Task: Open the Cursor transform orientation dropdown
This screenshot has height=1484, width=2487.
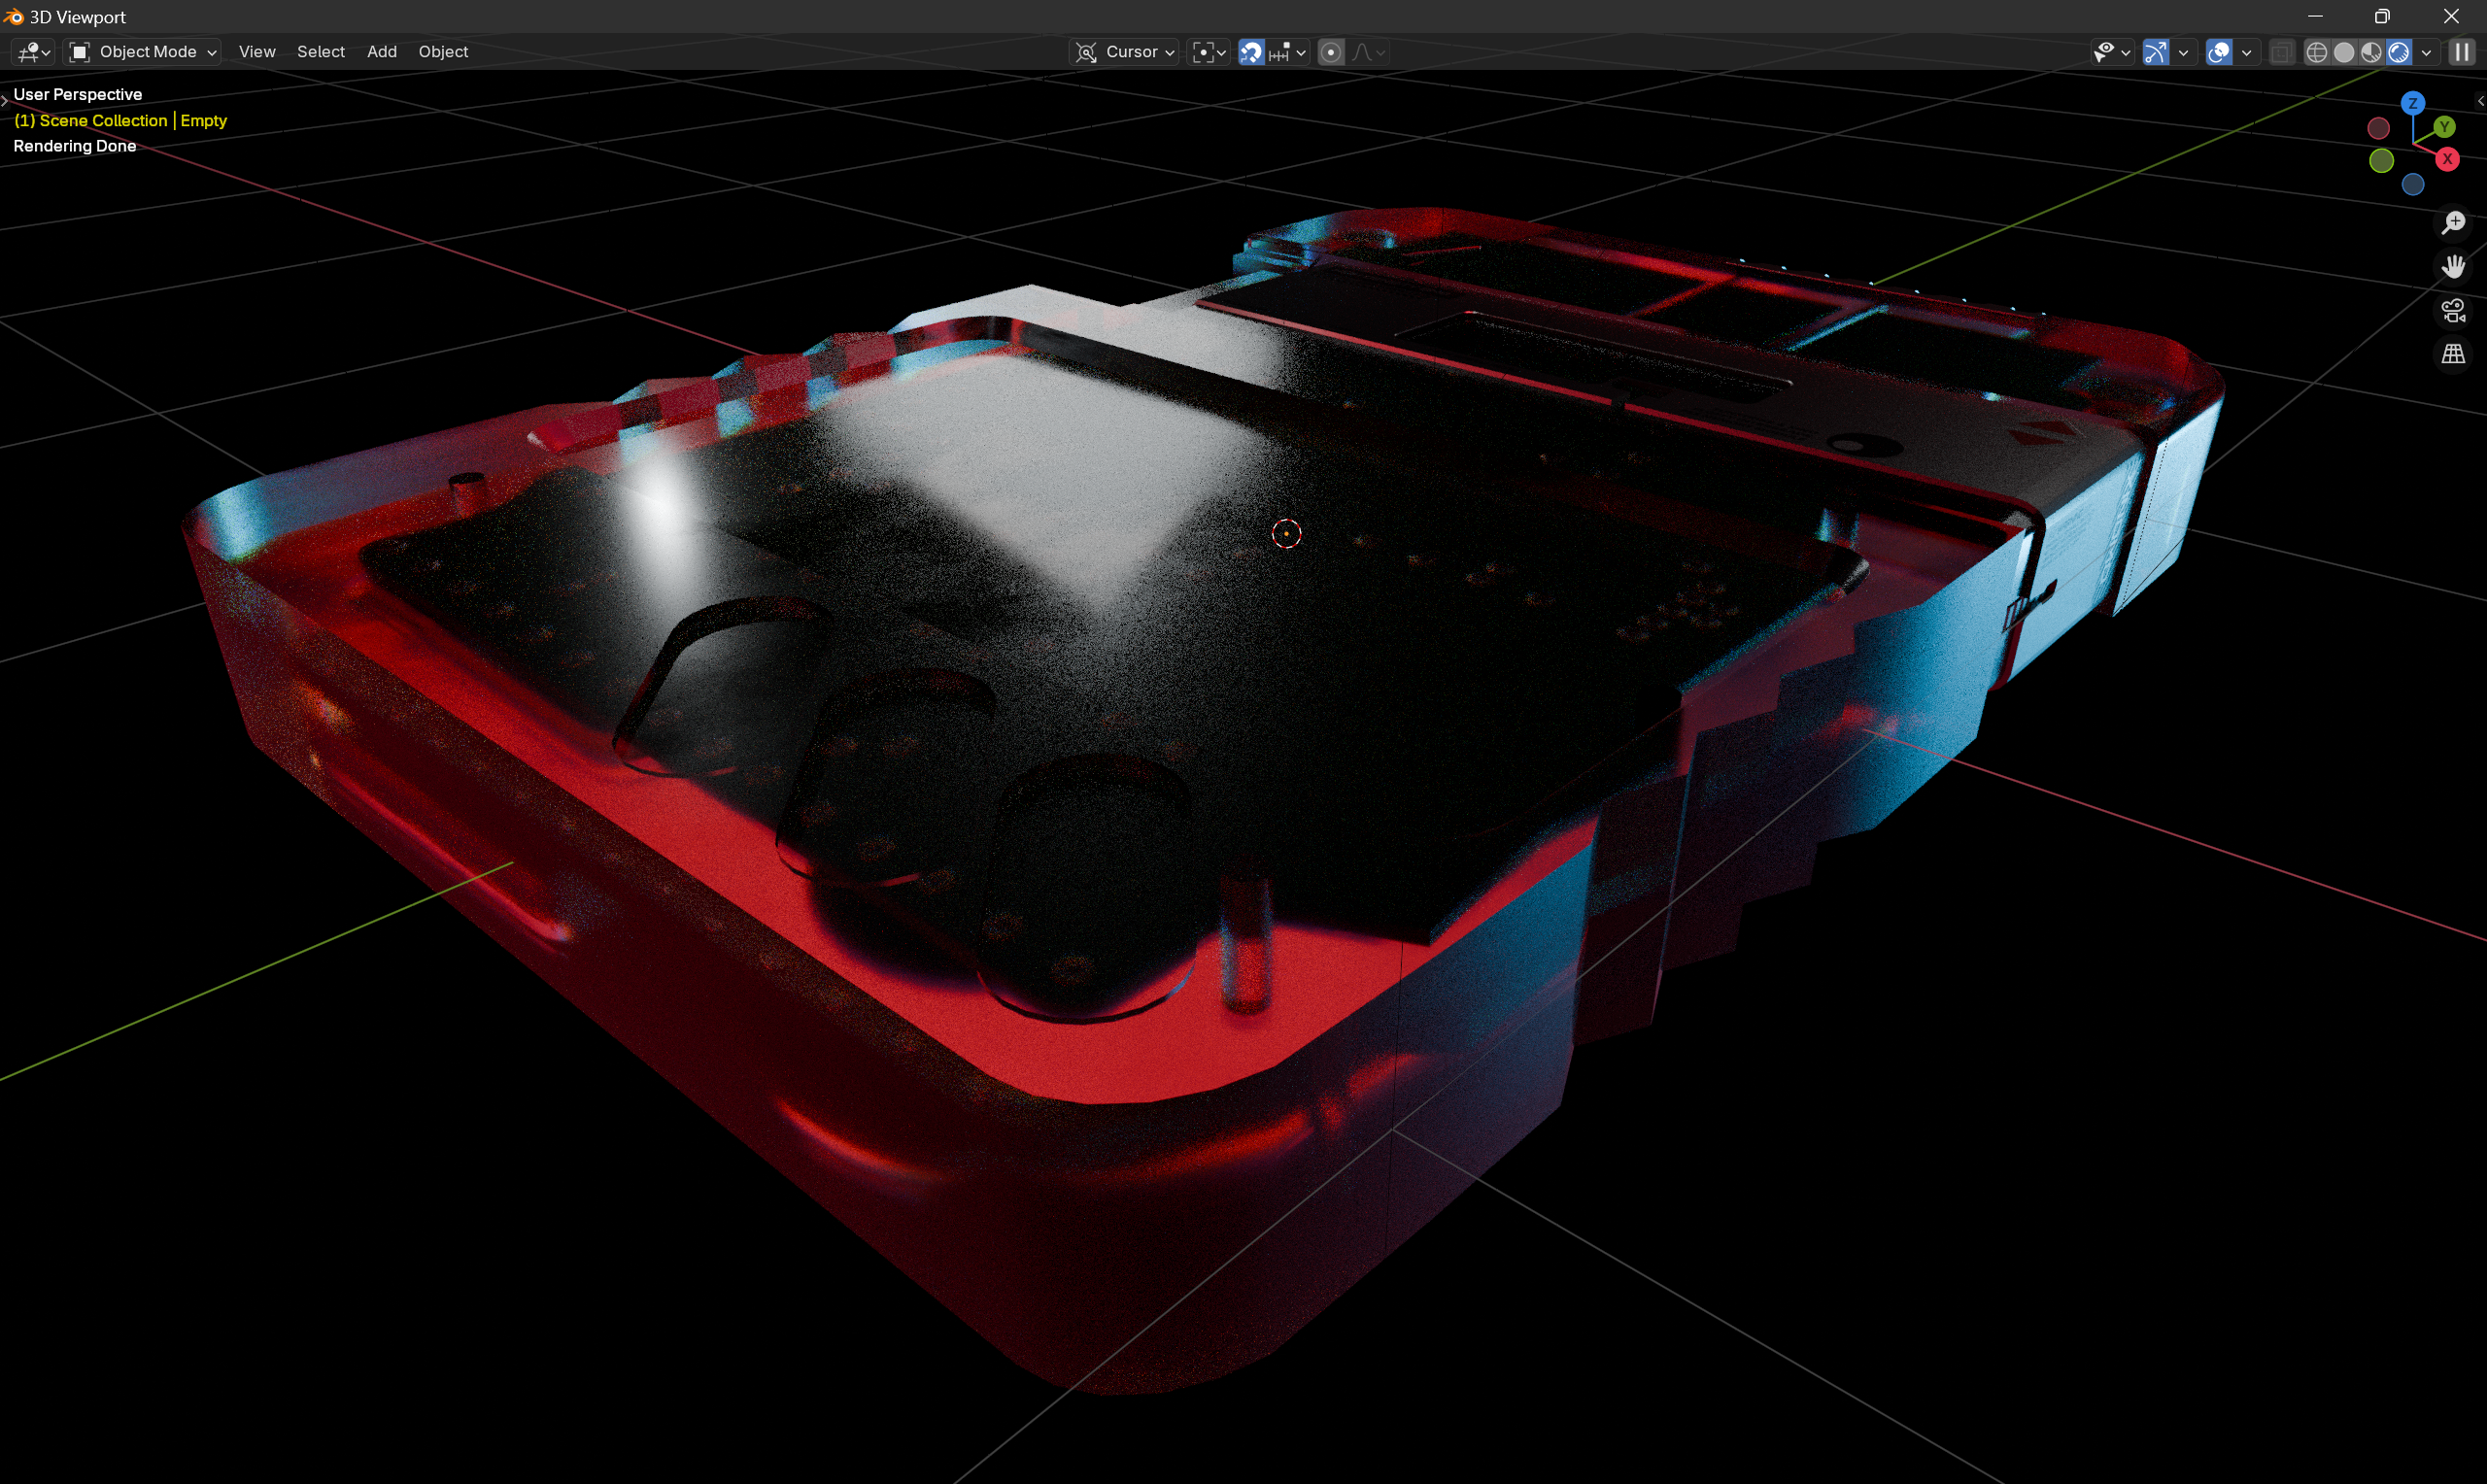Action: 1125,52
